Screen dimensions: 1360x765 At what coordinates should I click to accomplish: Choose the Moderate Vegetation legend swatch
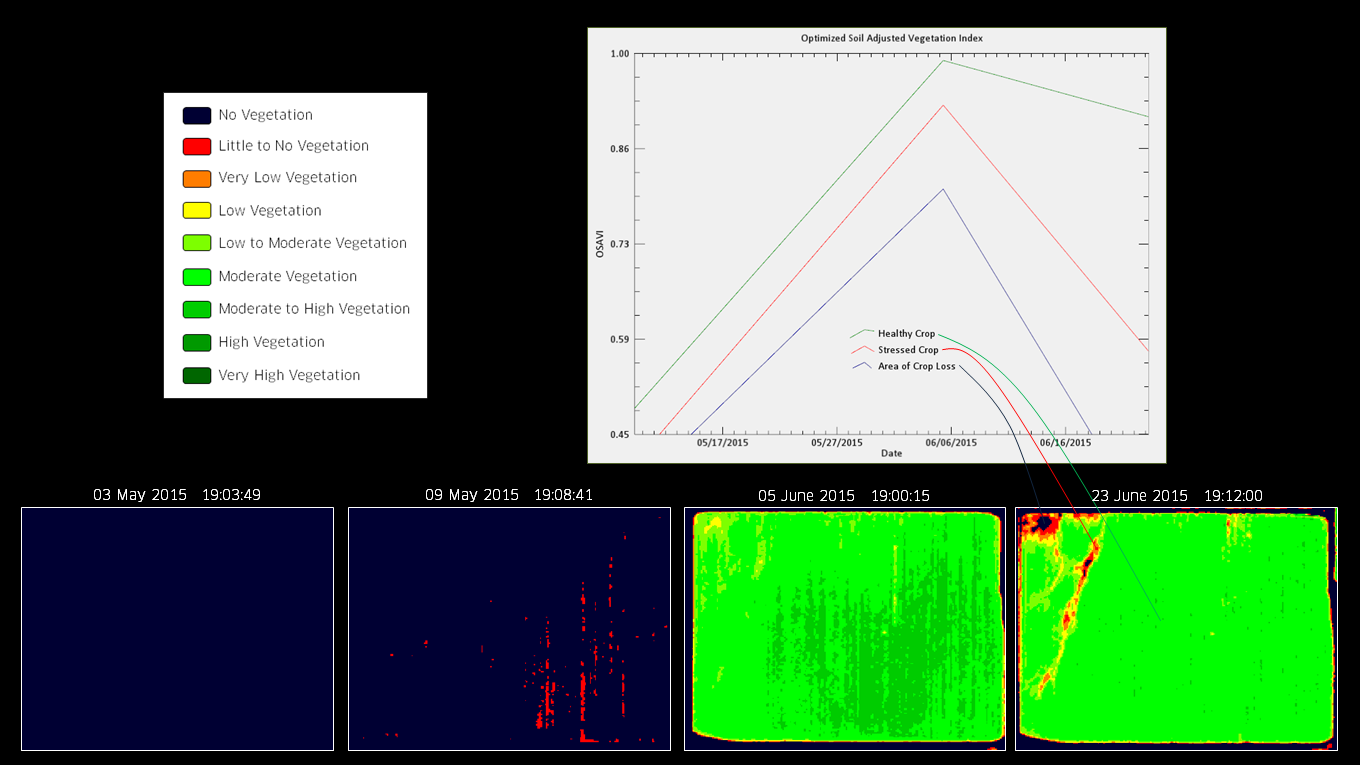pyautogui.click(x=197, y=277)
